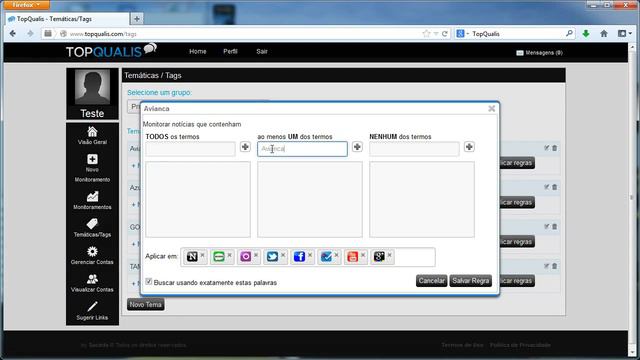Remove the Google+ source tag

389,255
